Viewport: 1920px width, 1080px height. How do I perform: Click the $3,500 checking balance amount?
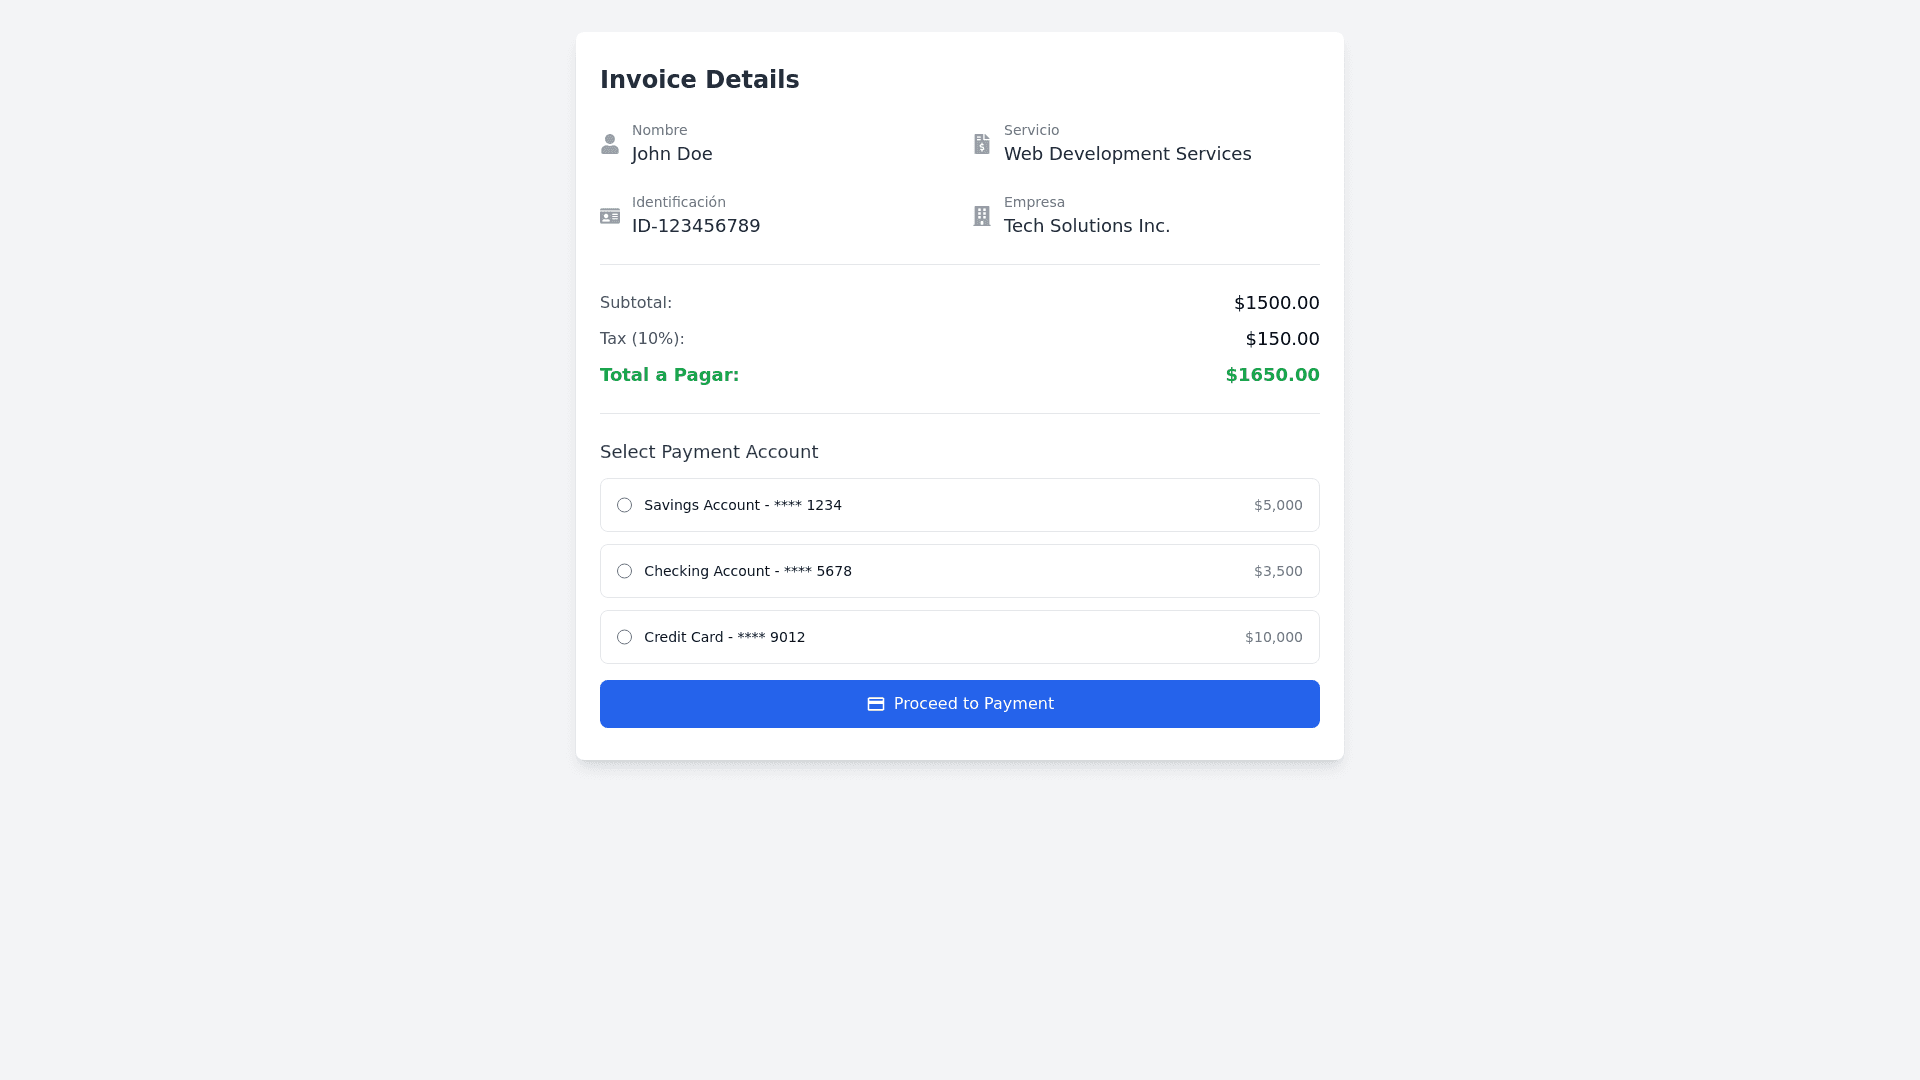coord(1278,571)
